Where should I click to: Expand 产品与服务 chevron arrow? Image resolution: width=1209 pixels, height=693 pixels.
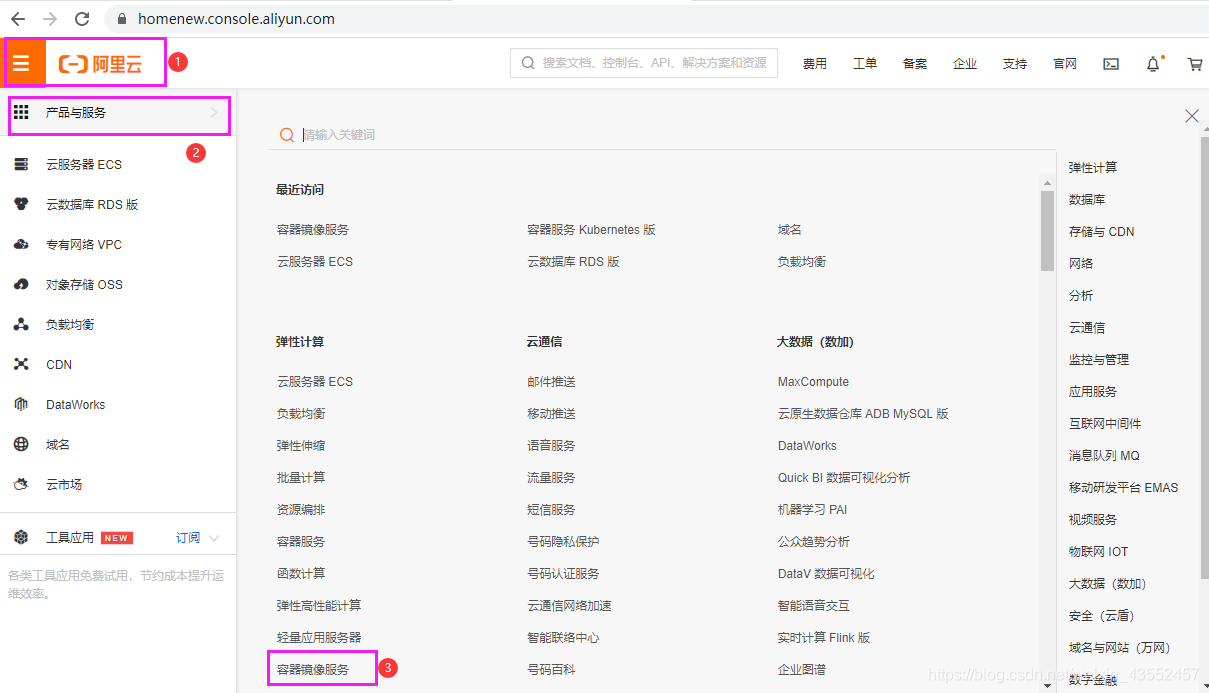(214, 113)
